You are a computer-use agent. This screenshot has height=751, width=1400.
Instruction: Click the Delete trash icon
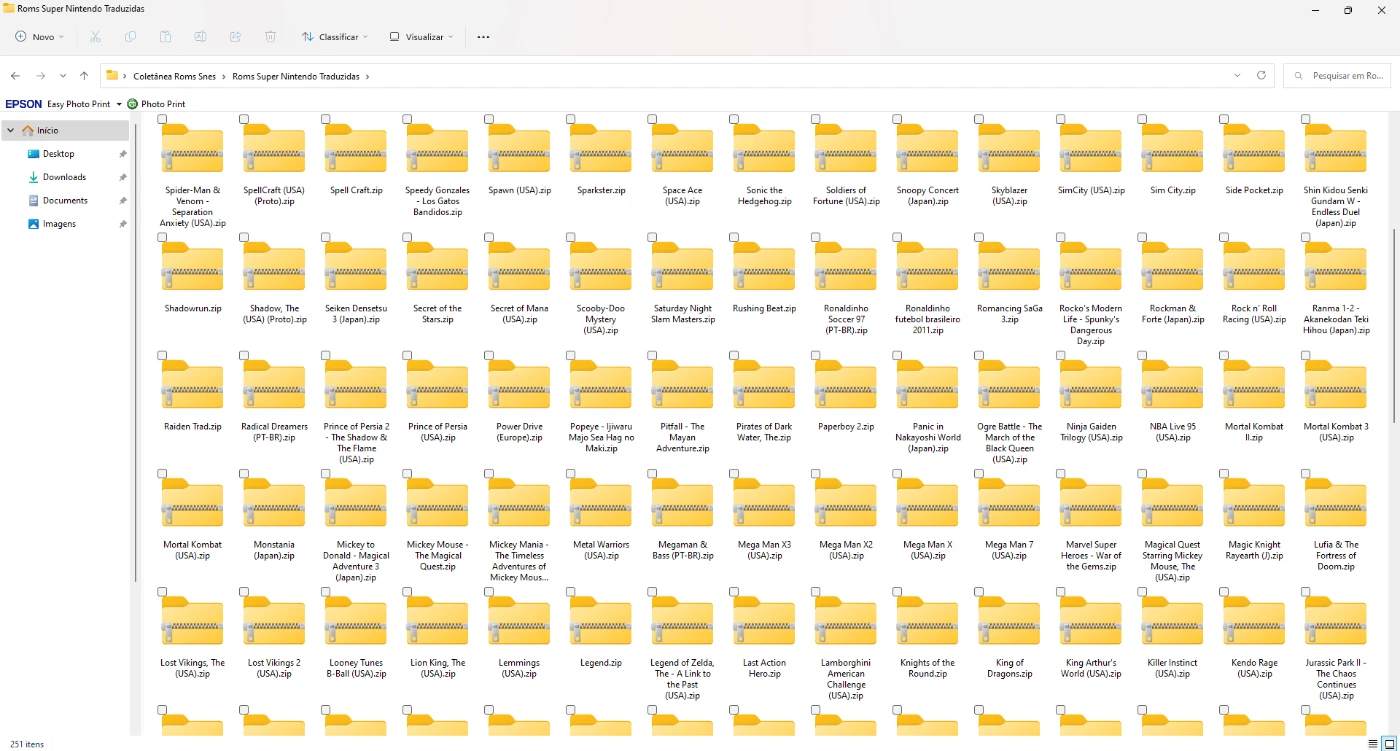pos(270,37)
